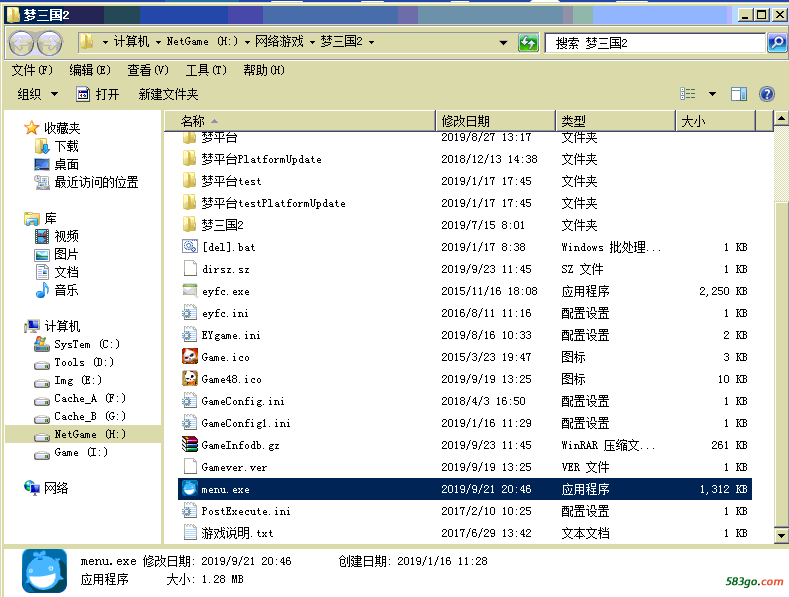789x597 pixels.
Task: Sort by the 类型 column header
Action: [x=615, y=121]
